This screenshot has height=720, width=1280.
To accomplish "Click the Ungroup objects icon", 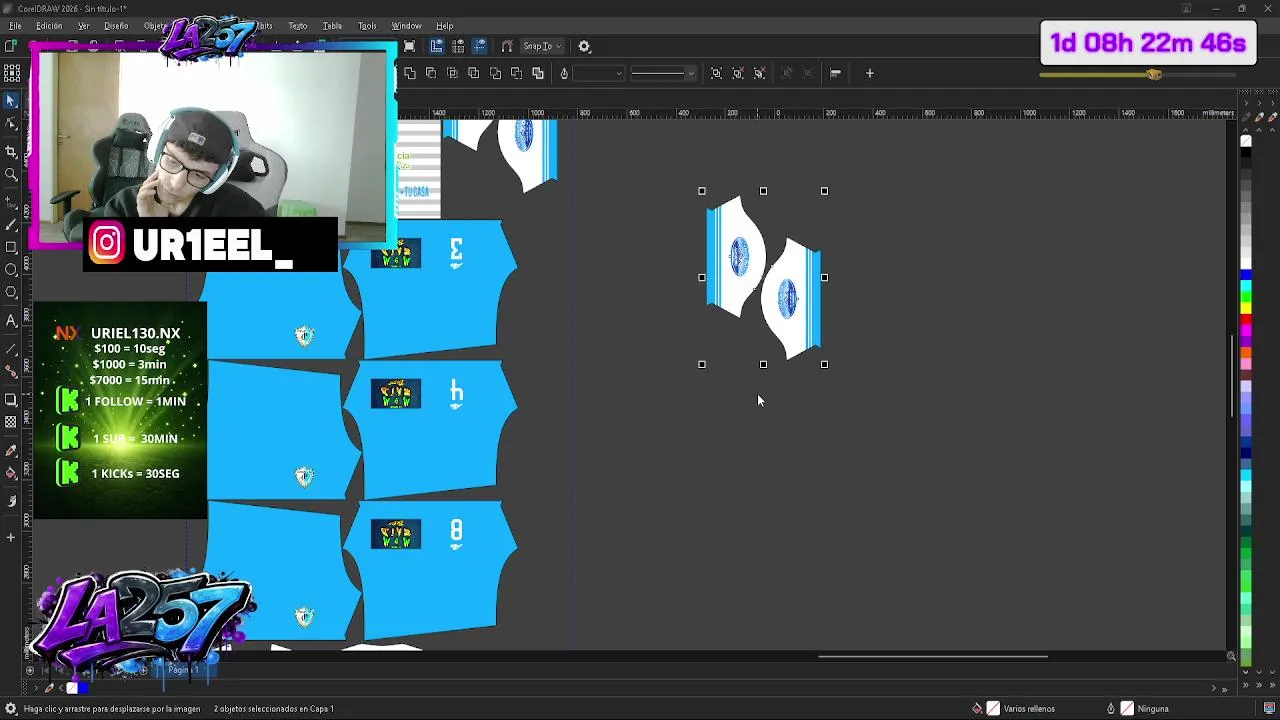I will pyautogui.click(x=738, y=73).
